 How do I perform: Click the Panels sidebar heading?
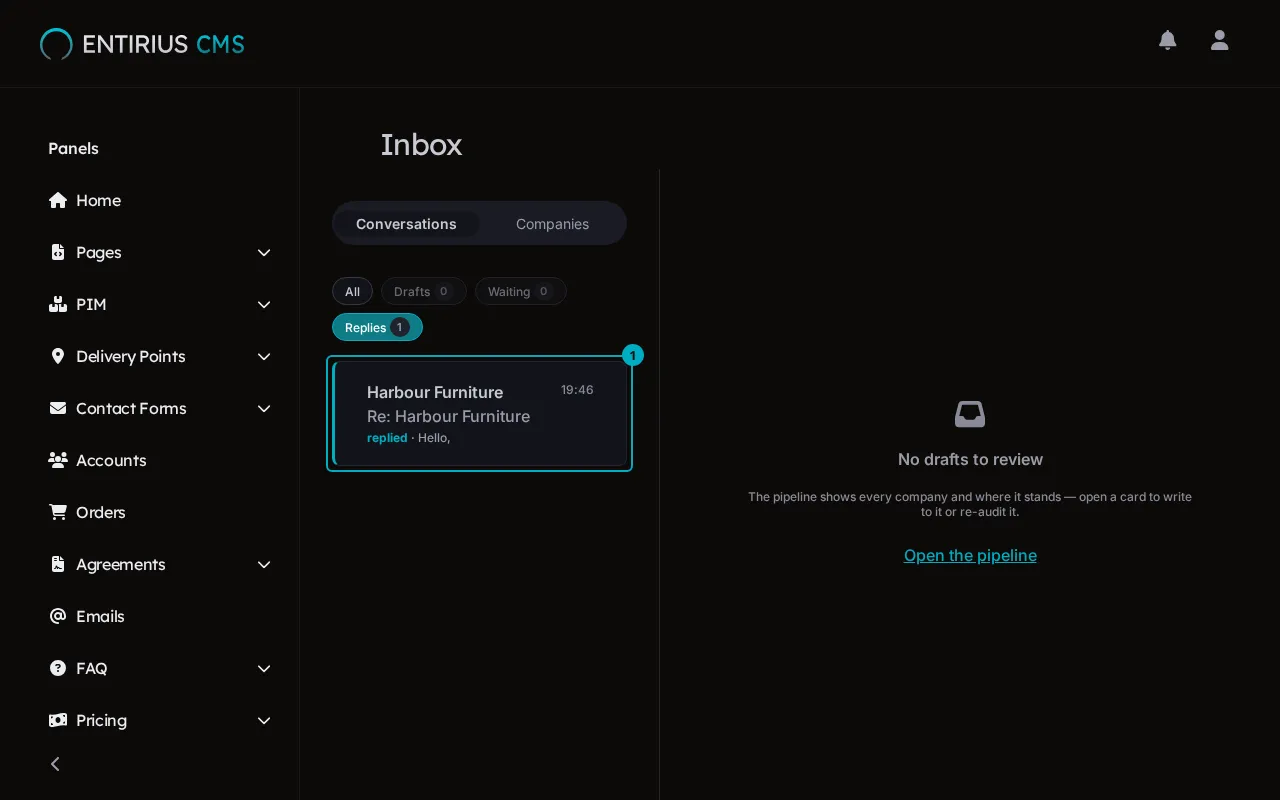pos(73,148)
